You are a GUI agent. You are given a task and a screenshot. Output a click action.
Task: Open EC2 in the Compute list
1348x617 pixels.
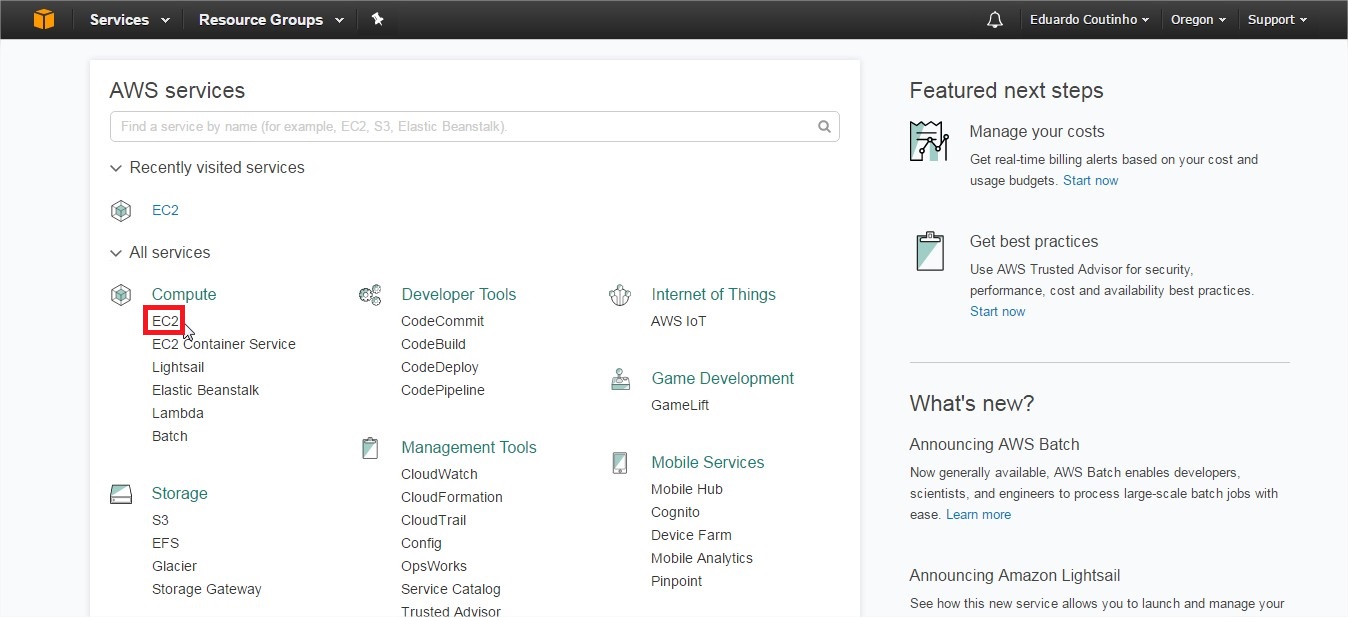pyautogui.click(x=165, y=321)
